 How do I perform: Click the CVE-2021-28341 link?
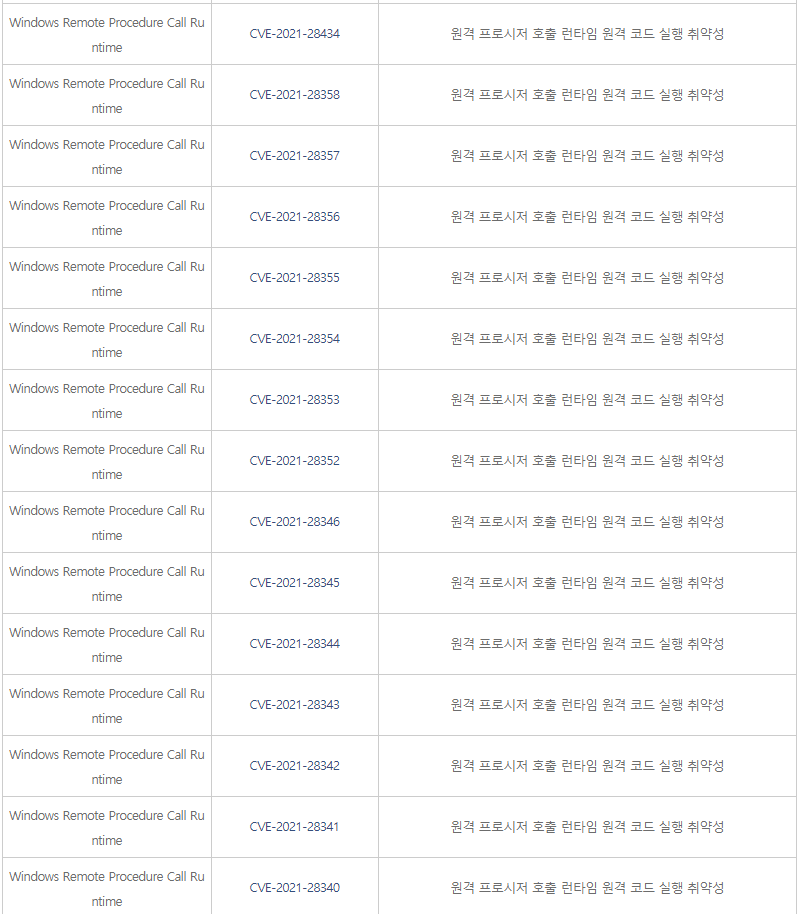[294, 827]
